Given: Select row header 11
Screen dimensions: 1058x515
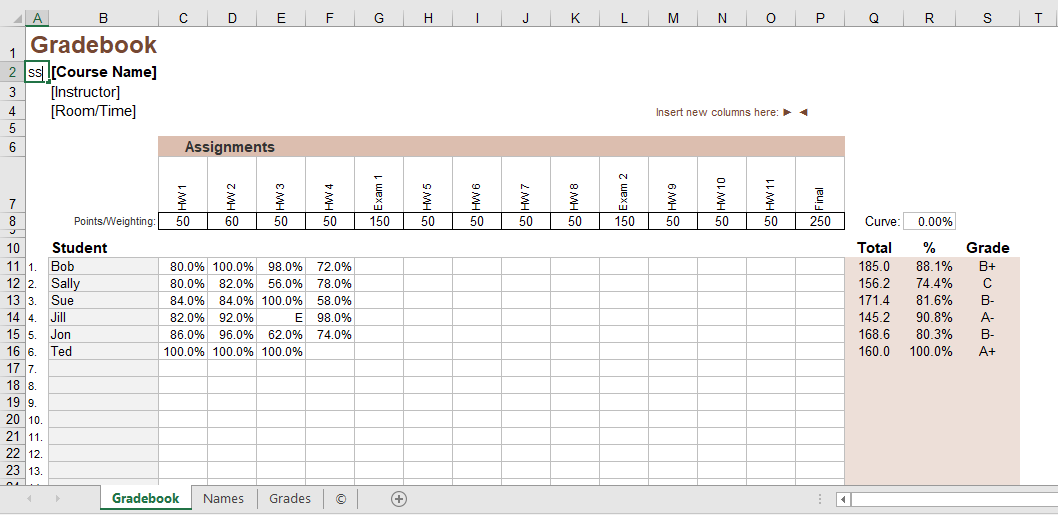Looking at the screenshot, I should [12, 267].
